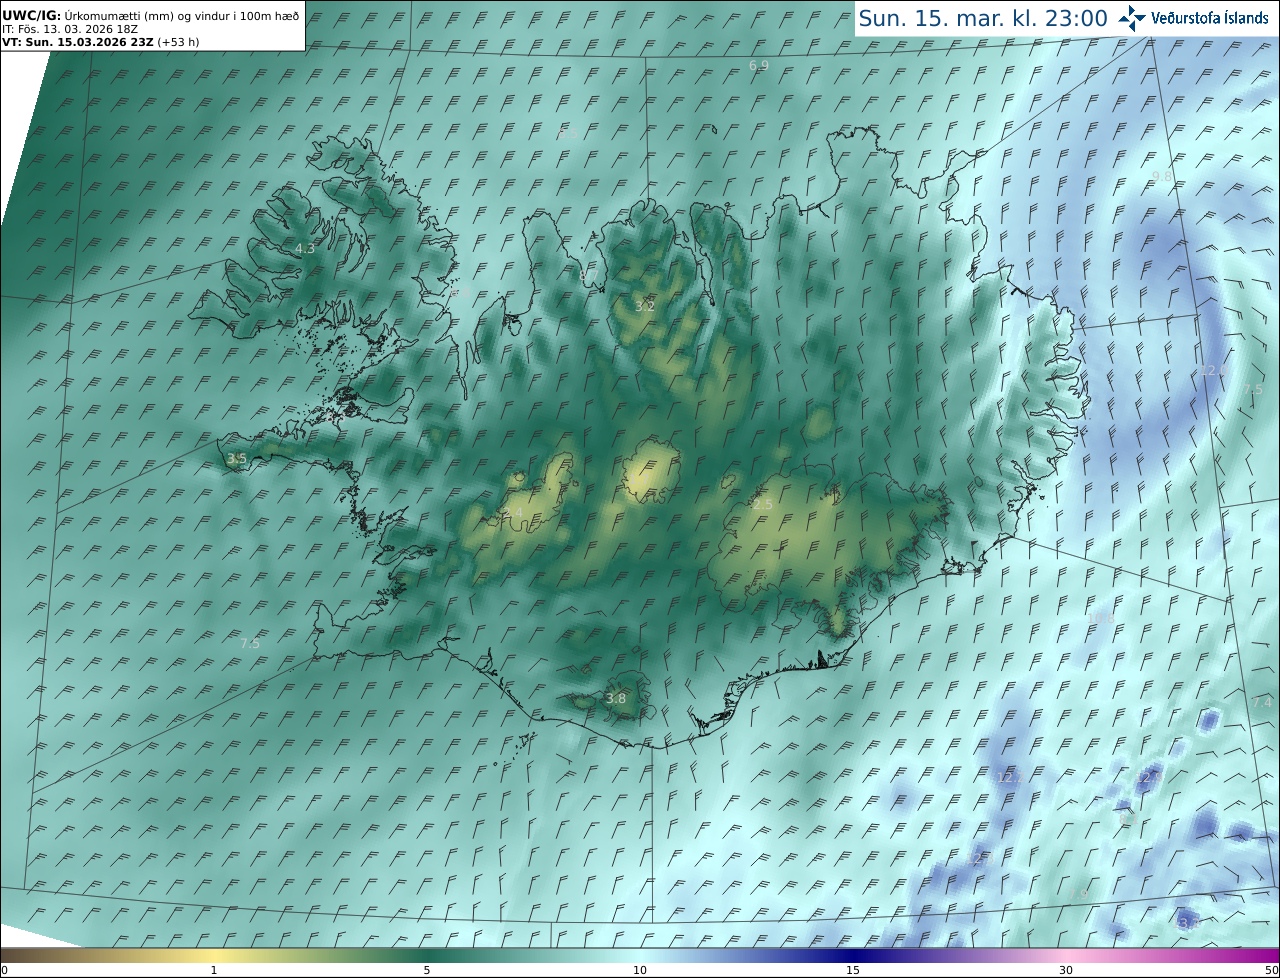Click the 2.4 value label on the map
Viewport: 1280px width, 978px height.
click(x=513, y=513)
